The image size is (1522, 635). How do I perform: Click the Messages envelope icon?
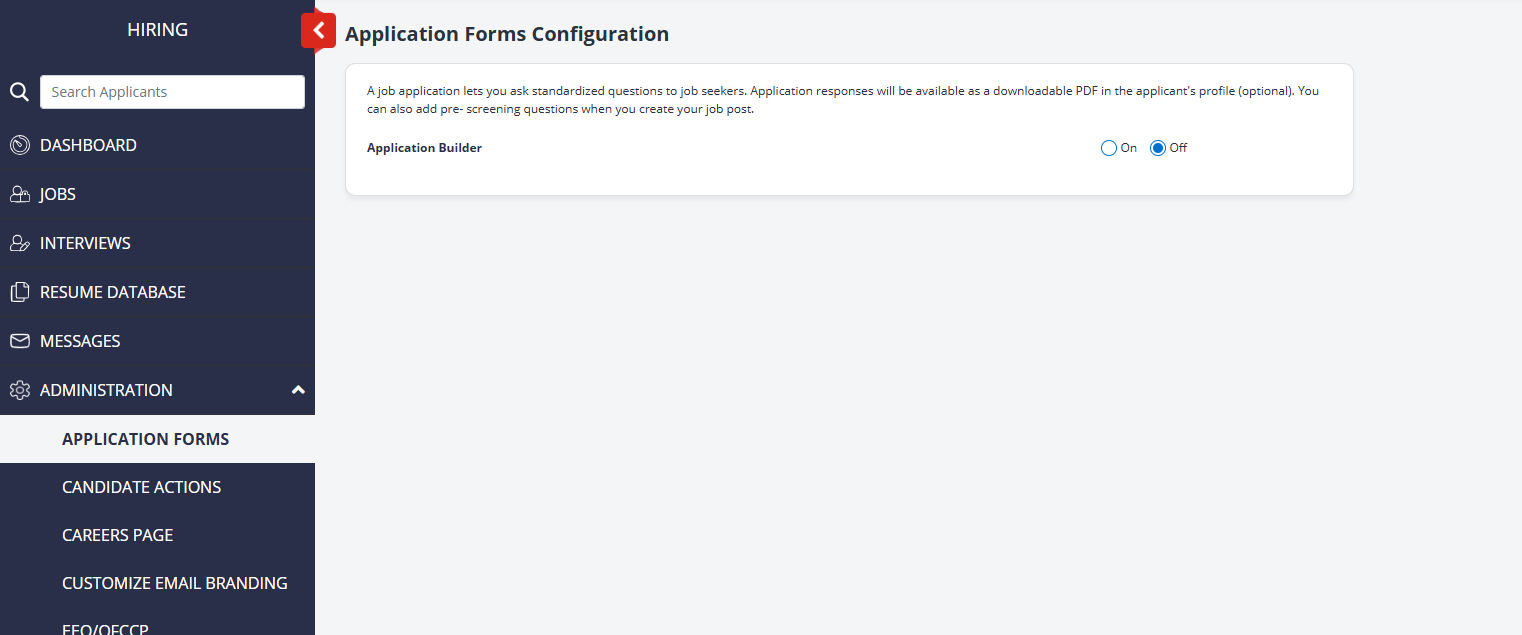click(19, 341)
